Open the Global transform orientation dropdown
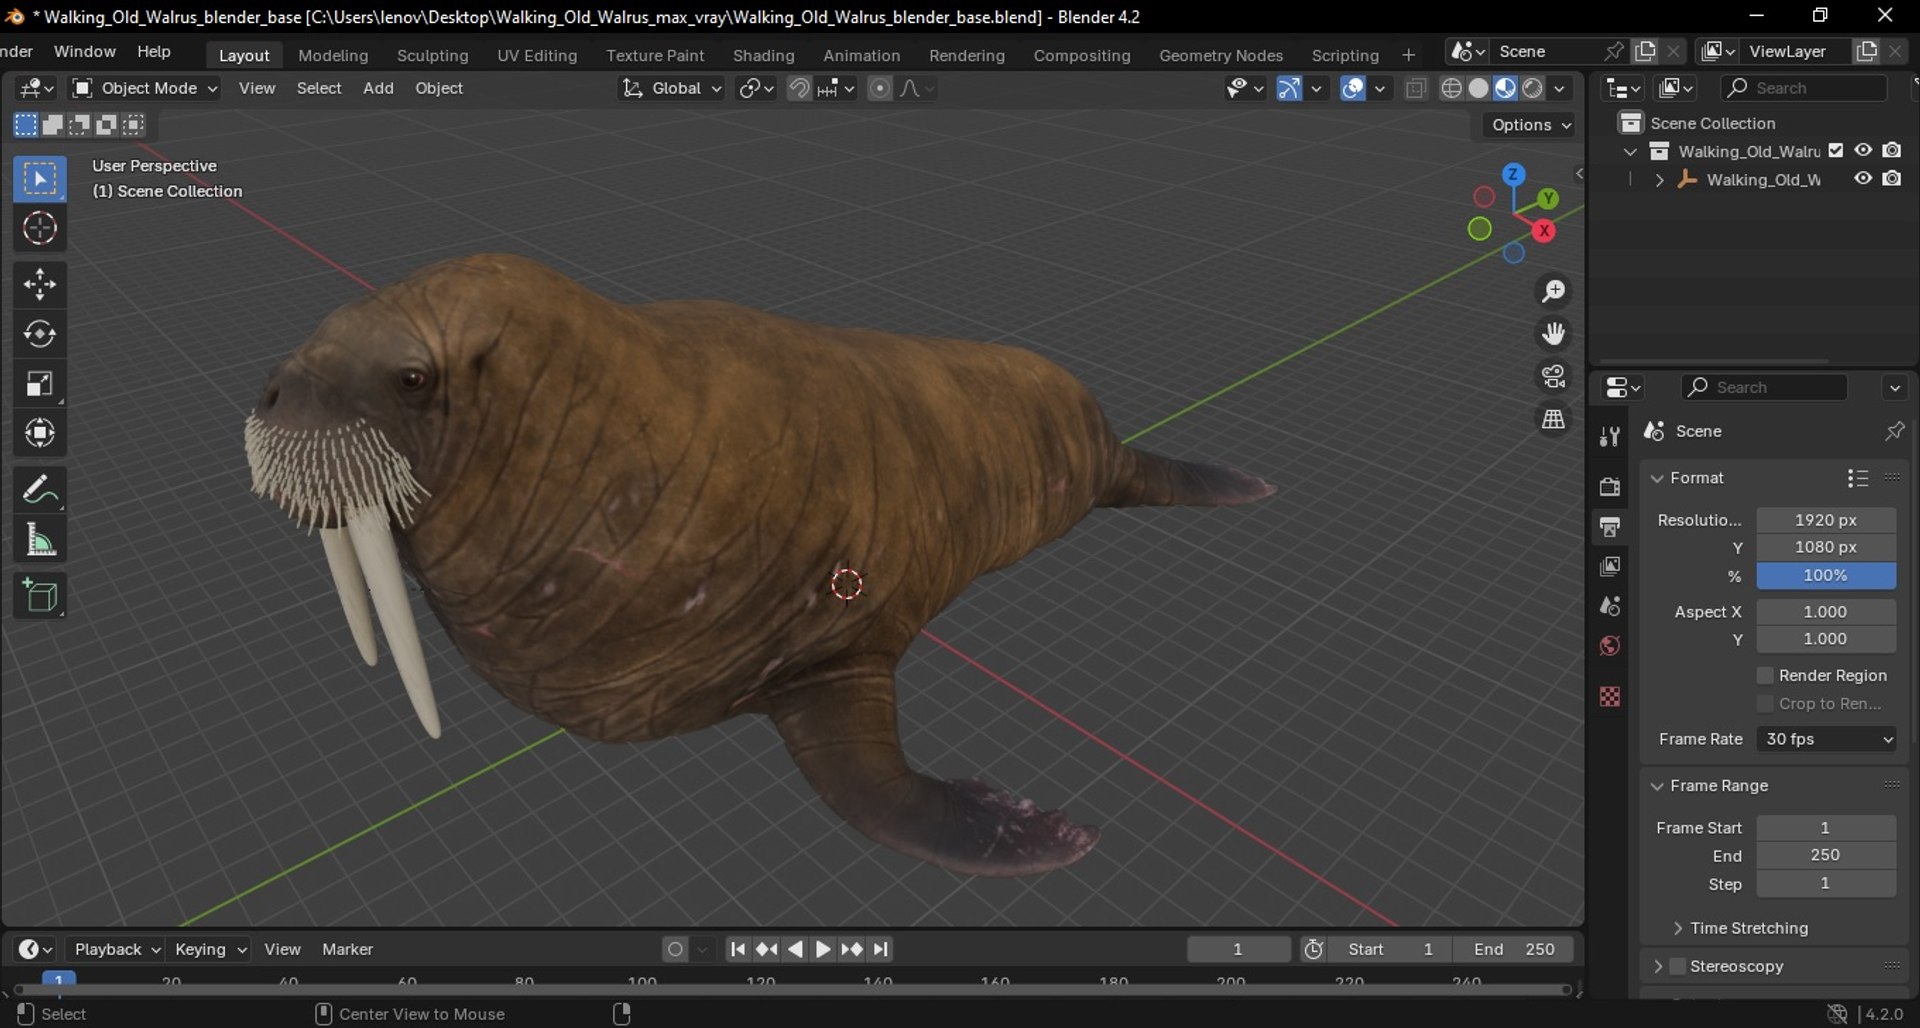The image size is (1920, 1028). 671,88
